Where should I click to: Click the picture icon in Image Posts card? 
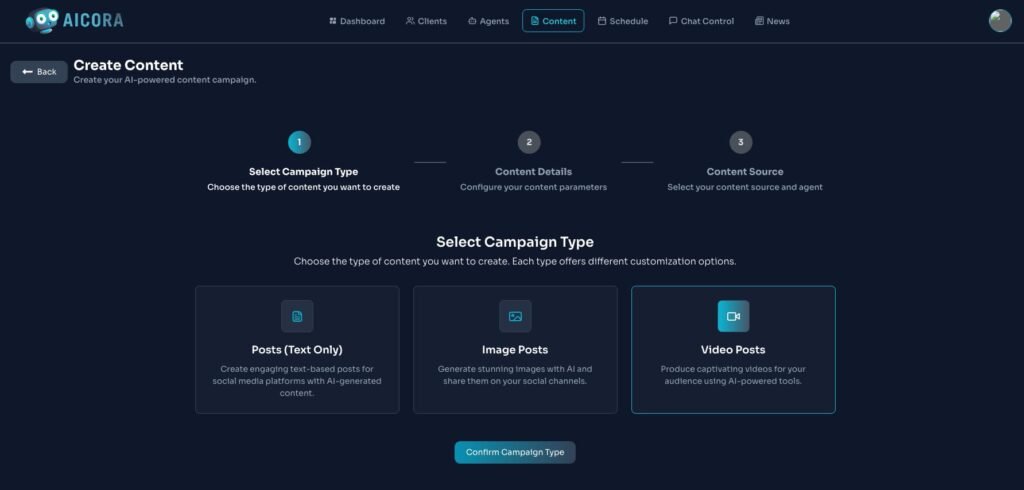click(515, 316)
